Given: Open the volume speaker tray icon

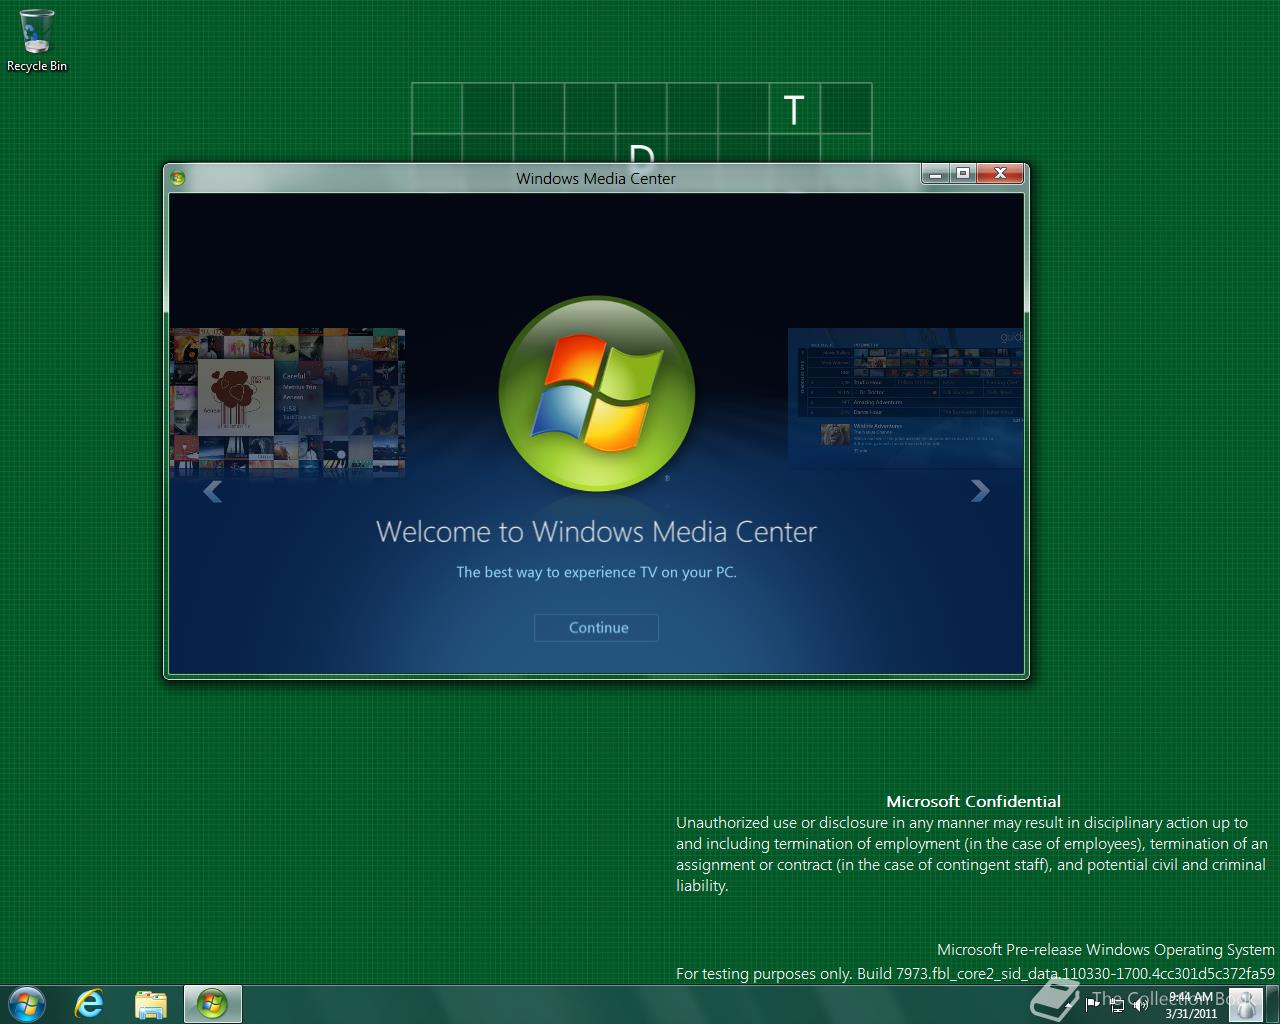Looking at the screenshot, I should [1141, 1005].
